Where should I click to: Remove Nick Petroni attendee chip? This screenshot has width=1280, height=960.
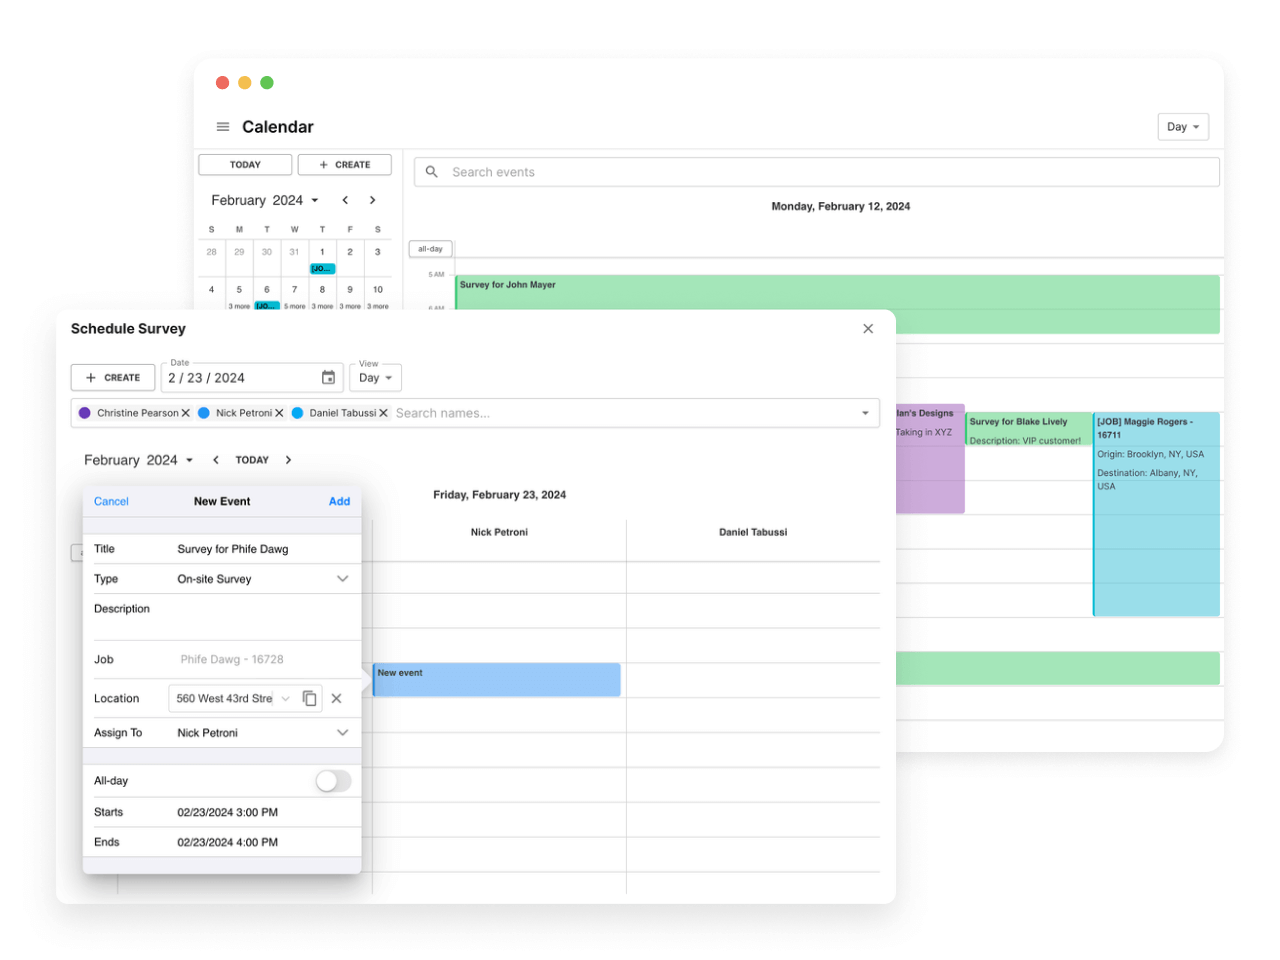[x=278, y=412]
